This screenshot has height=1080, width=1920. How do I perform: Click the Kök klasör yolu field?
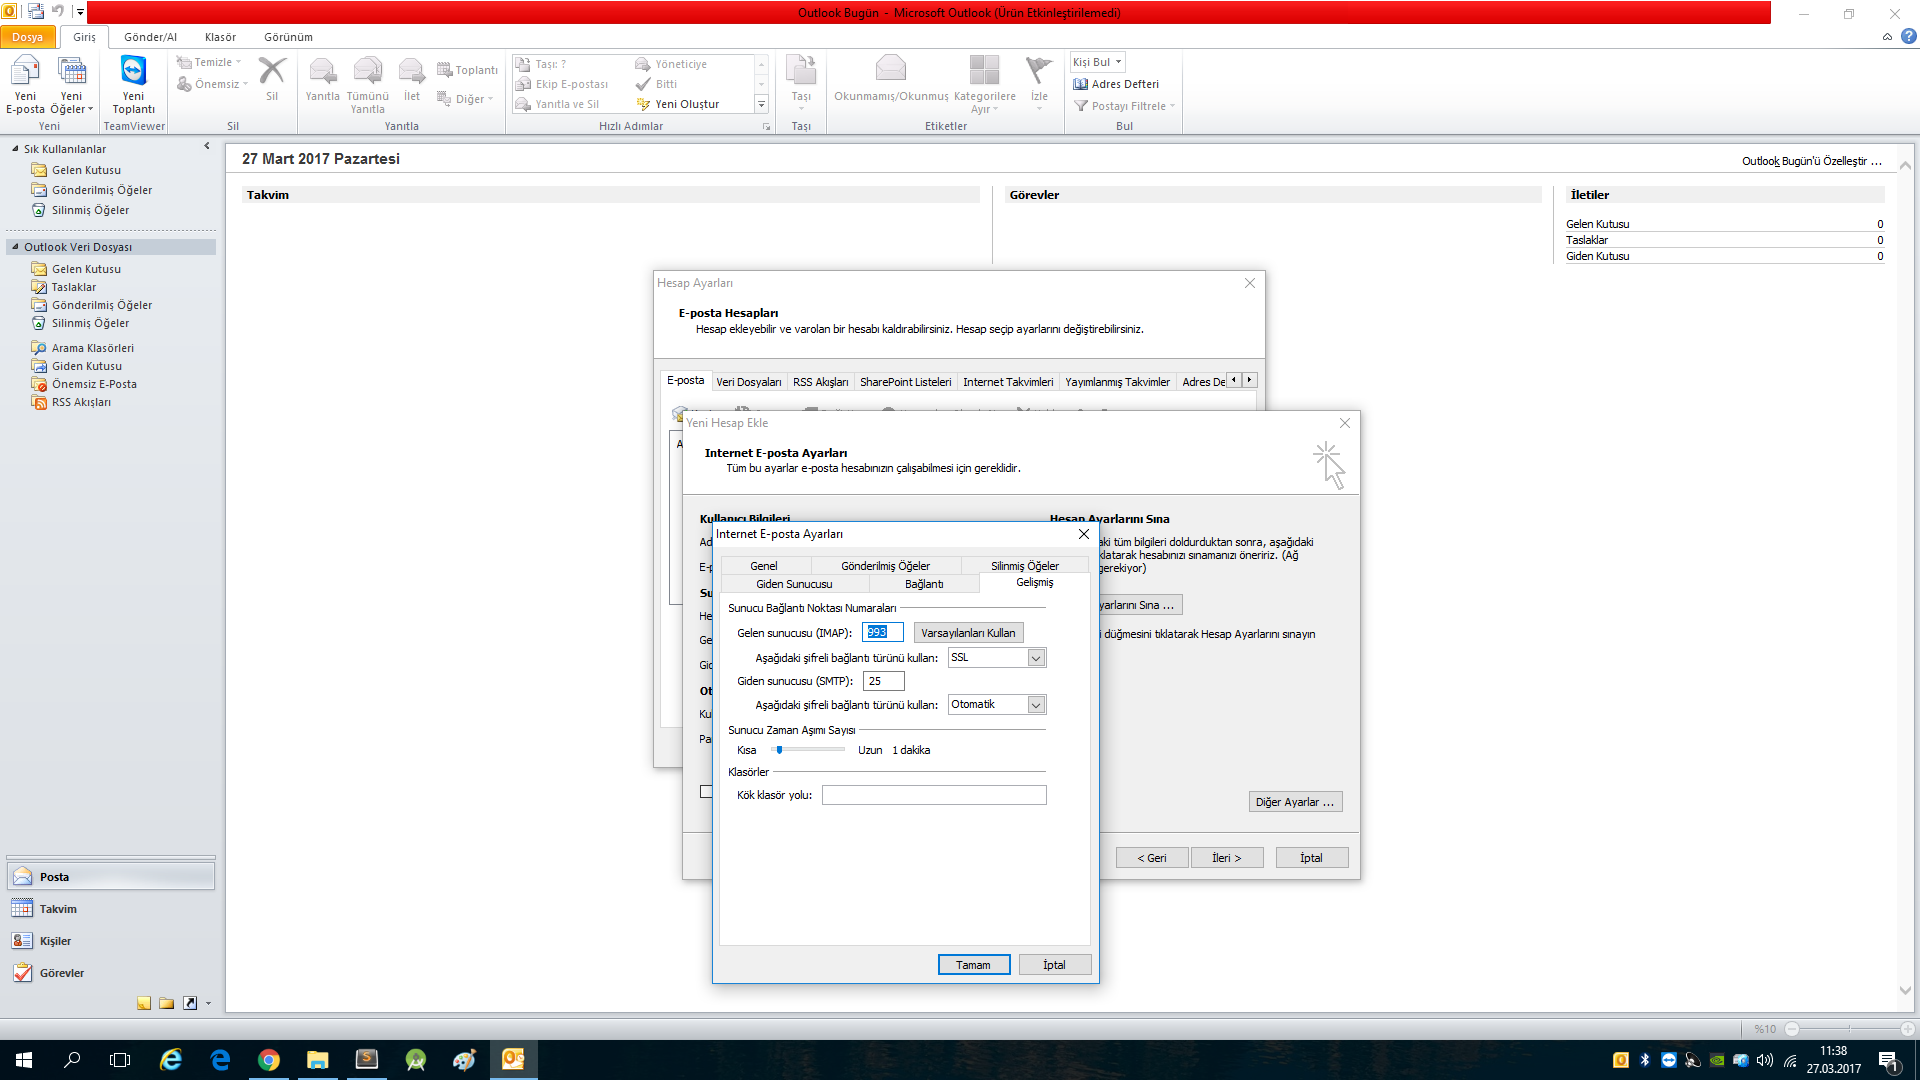(934, 795)
